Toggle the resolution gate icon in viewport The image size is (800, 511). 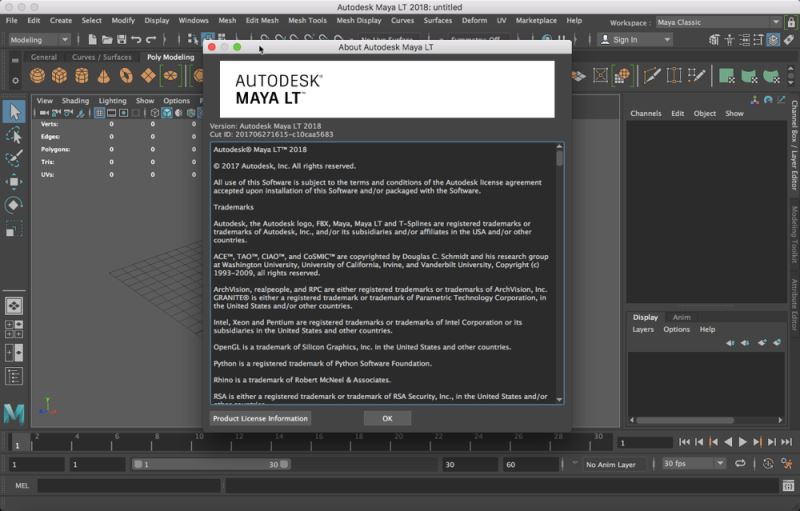(x=123, y=113)
